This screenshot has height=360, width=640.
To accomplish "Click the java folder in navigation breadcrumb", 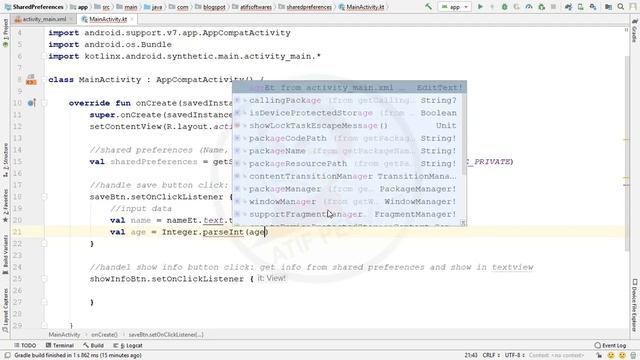I will tap(153, 7).
